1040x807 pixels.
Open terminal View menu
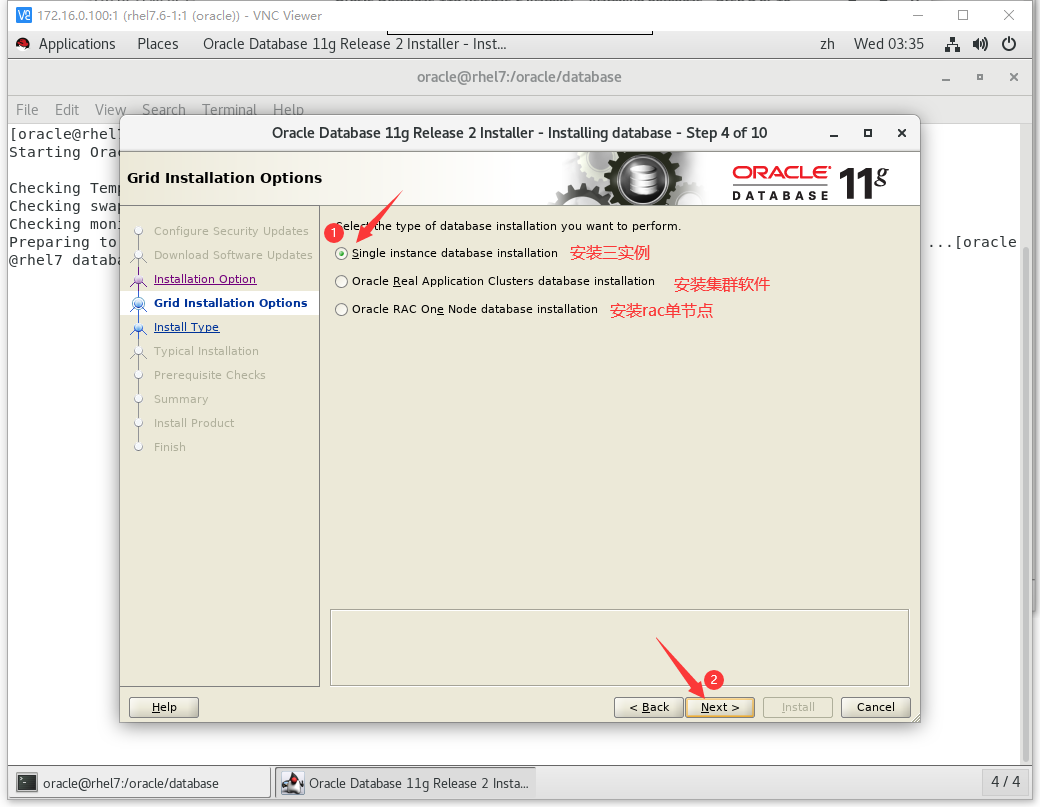(110, 109)
